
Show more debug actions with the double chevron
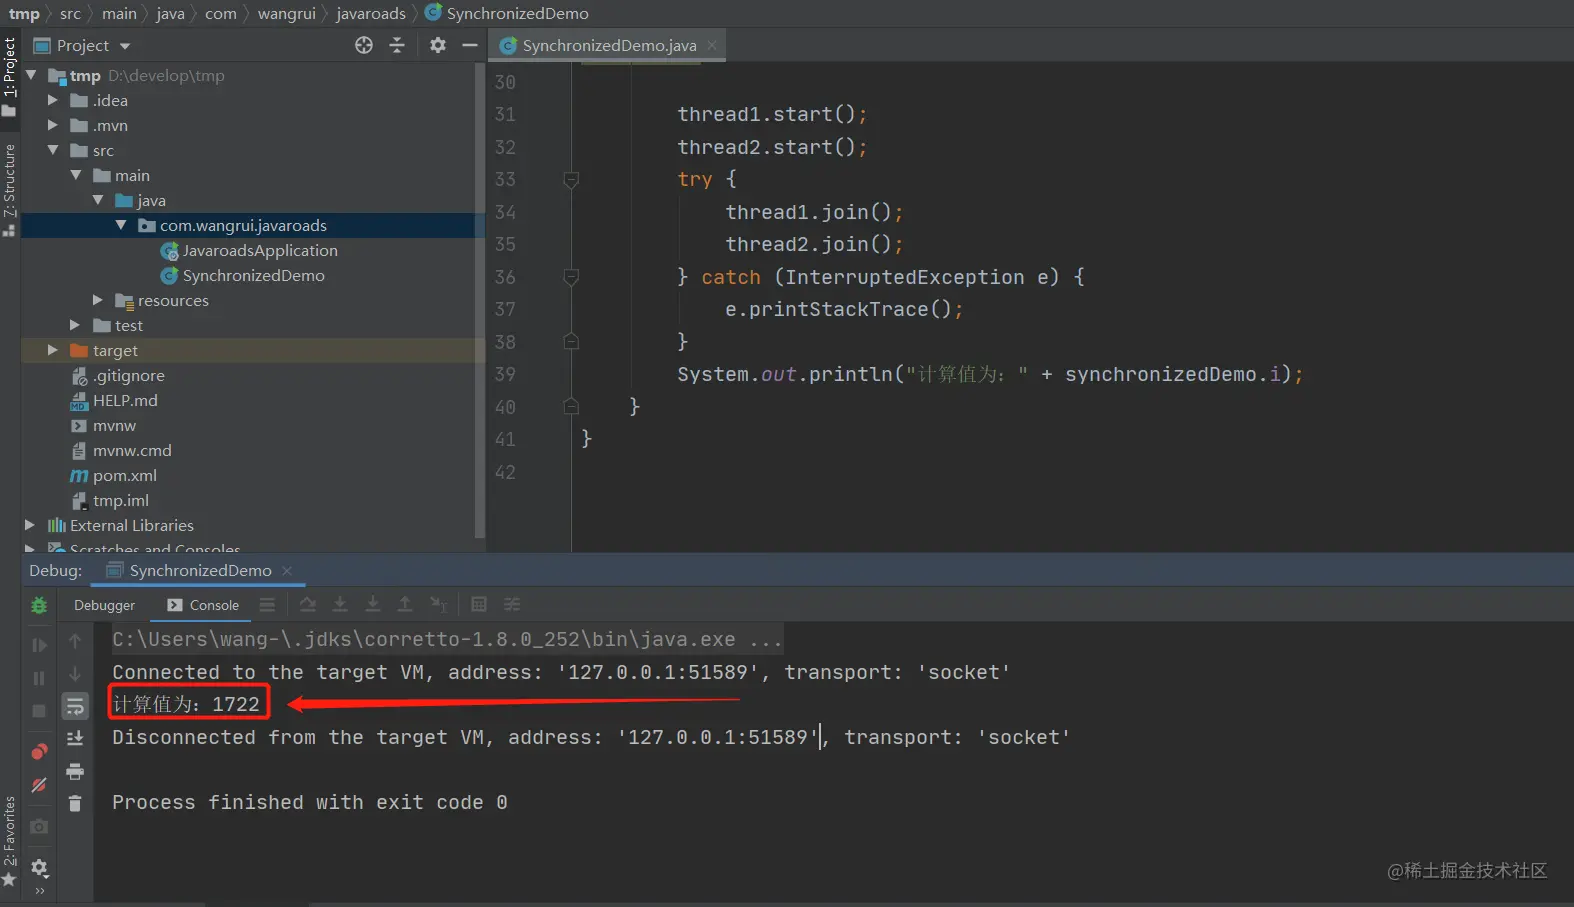click(x=40, y=890)
